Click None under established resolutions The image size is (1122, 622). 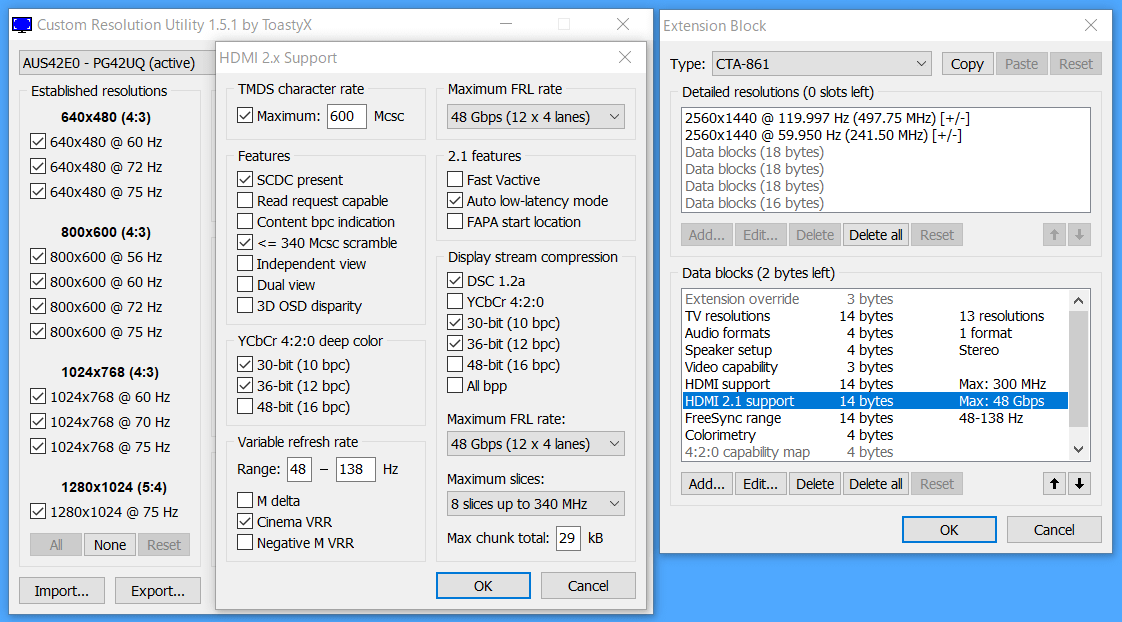[x=109, y=545]
